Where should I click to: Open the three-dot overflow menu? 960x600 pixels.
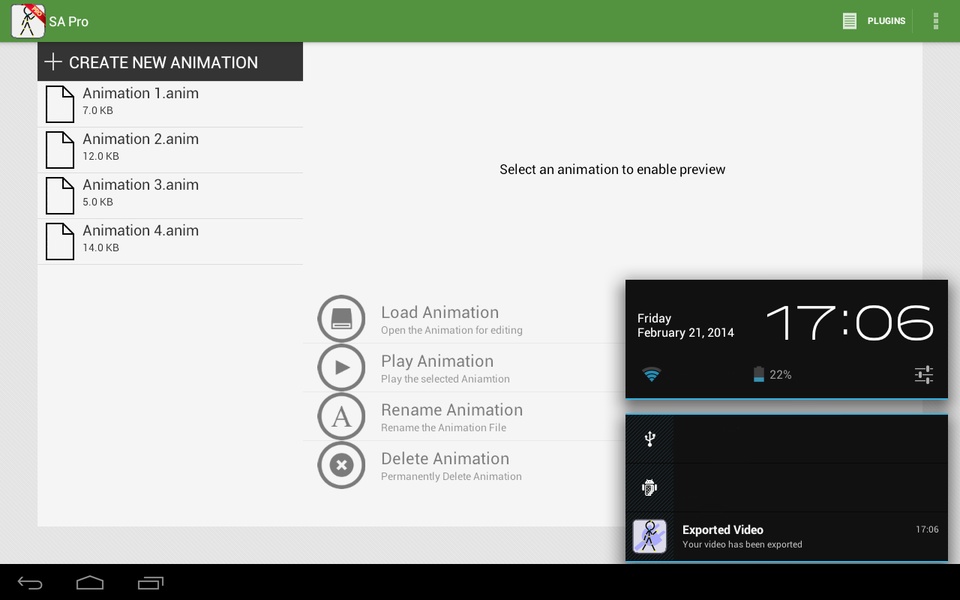coord(936,21)
